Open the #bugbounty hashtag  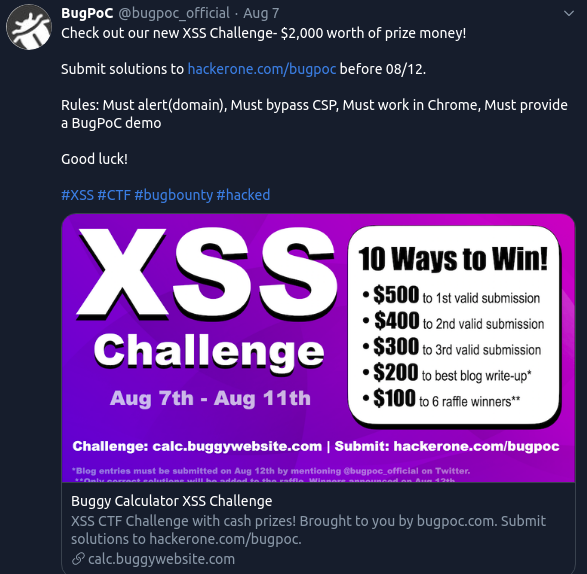(174, 195)
